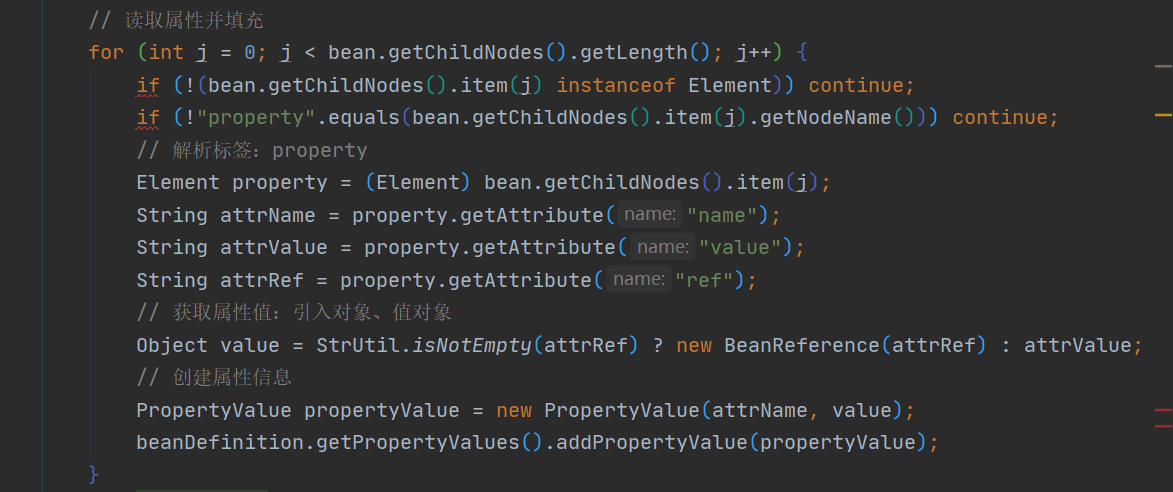Click the comment "// 创建属性信息"
1173x492 pixels.
click(214, 378)
